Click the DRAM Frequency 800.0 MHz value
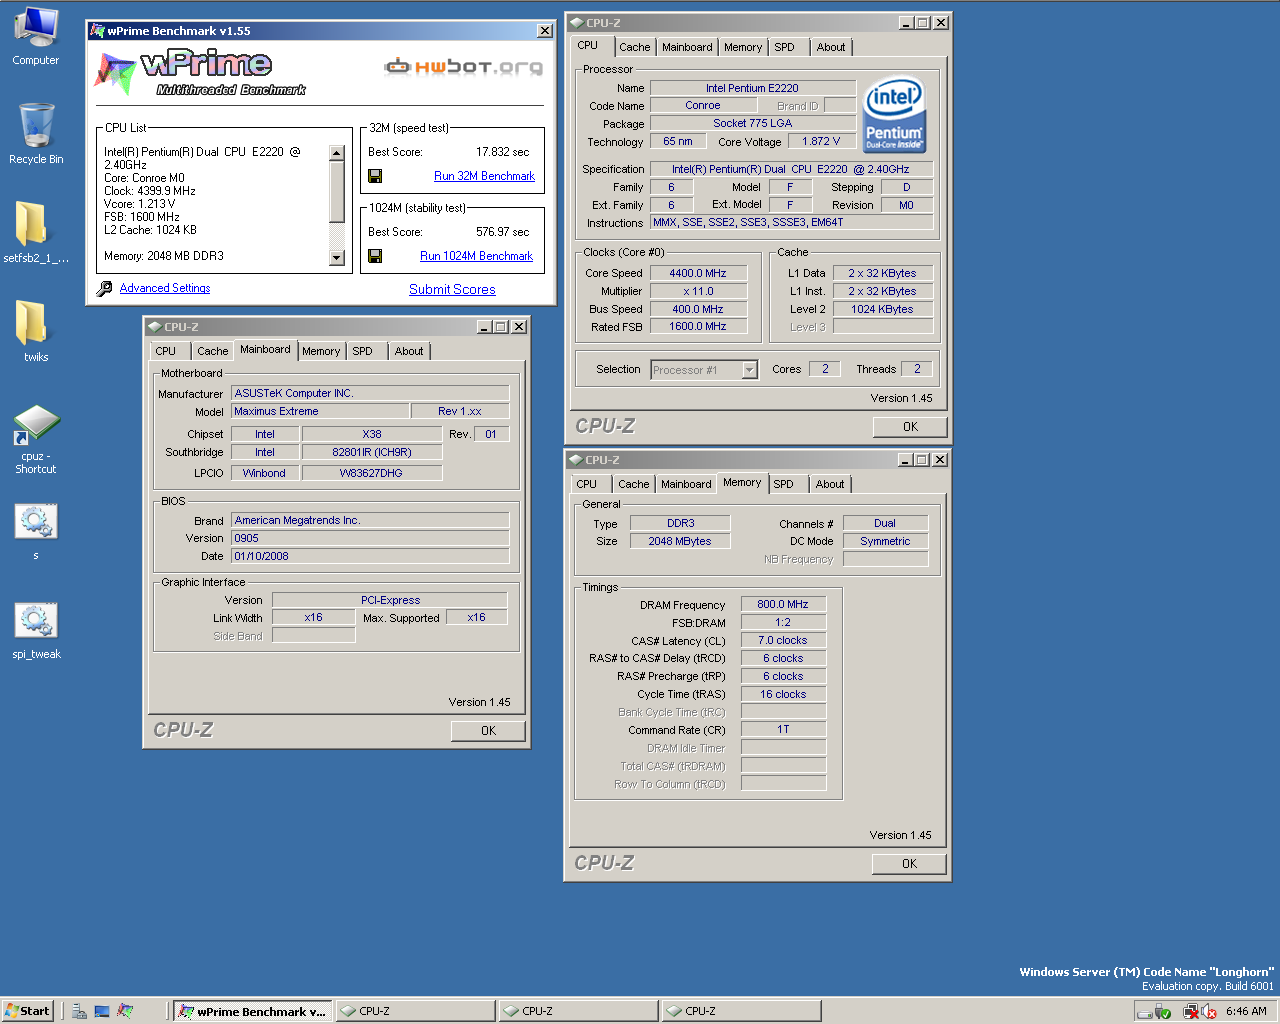The height and width of the screenshot is (1024, 1280). pos(783,604)
